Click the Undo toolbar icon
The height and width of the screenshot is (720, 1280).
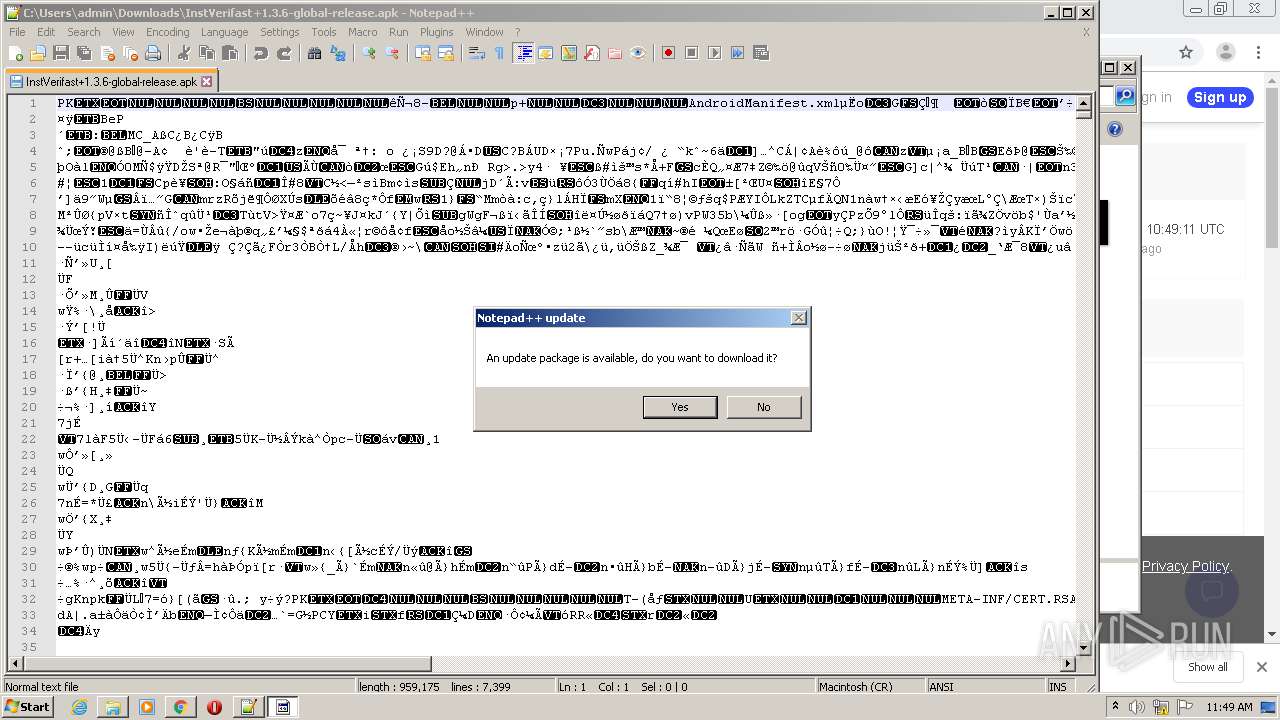point(261,53)
